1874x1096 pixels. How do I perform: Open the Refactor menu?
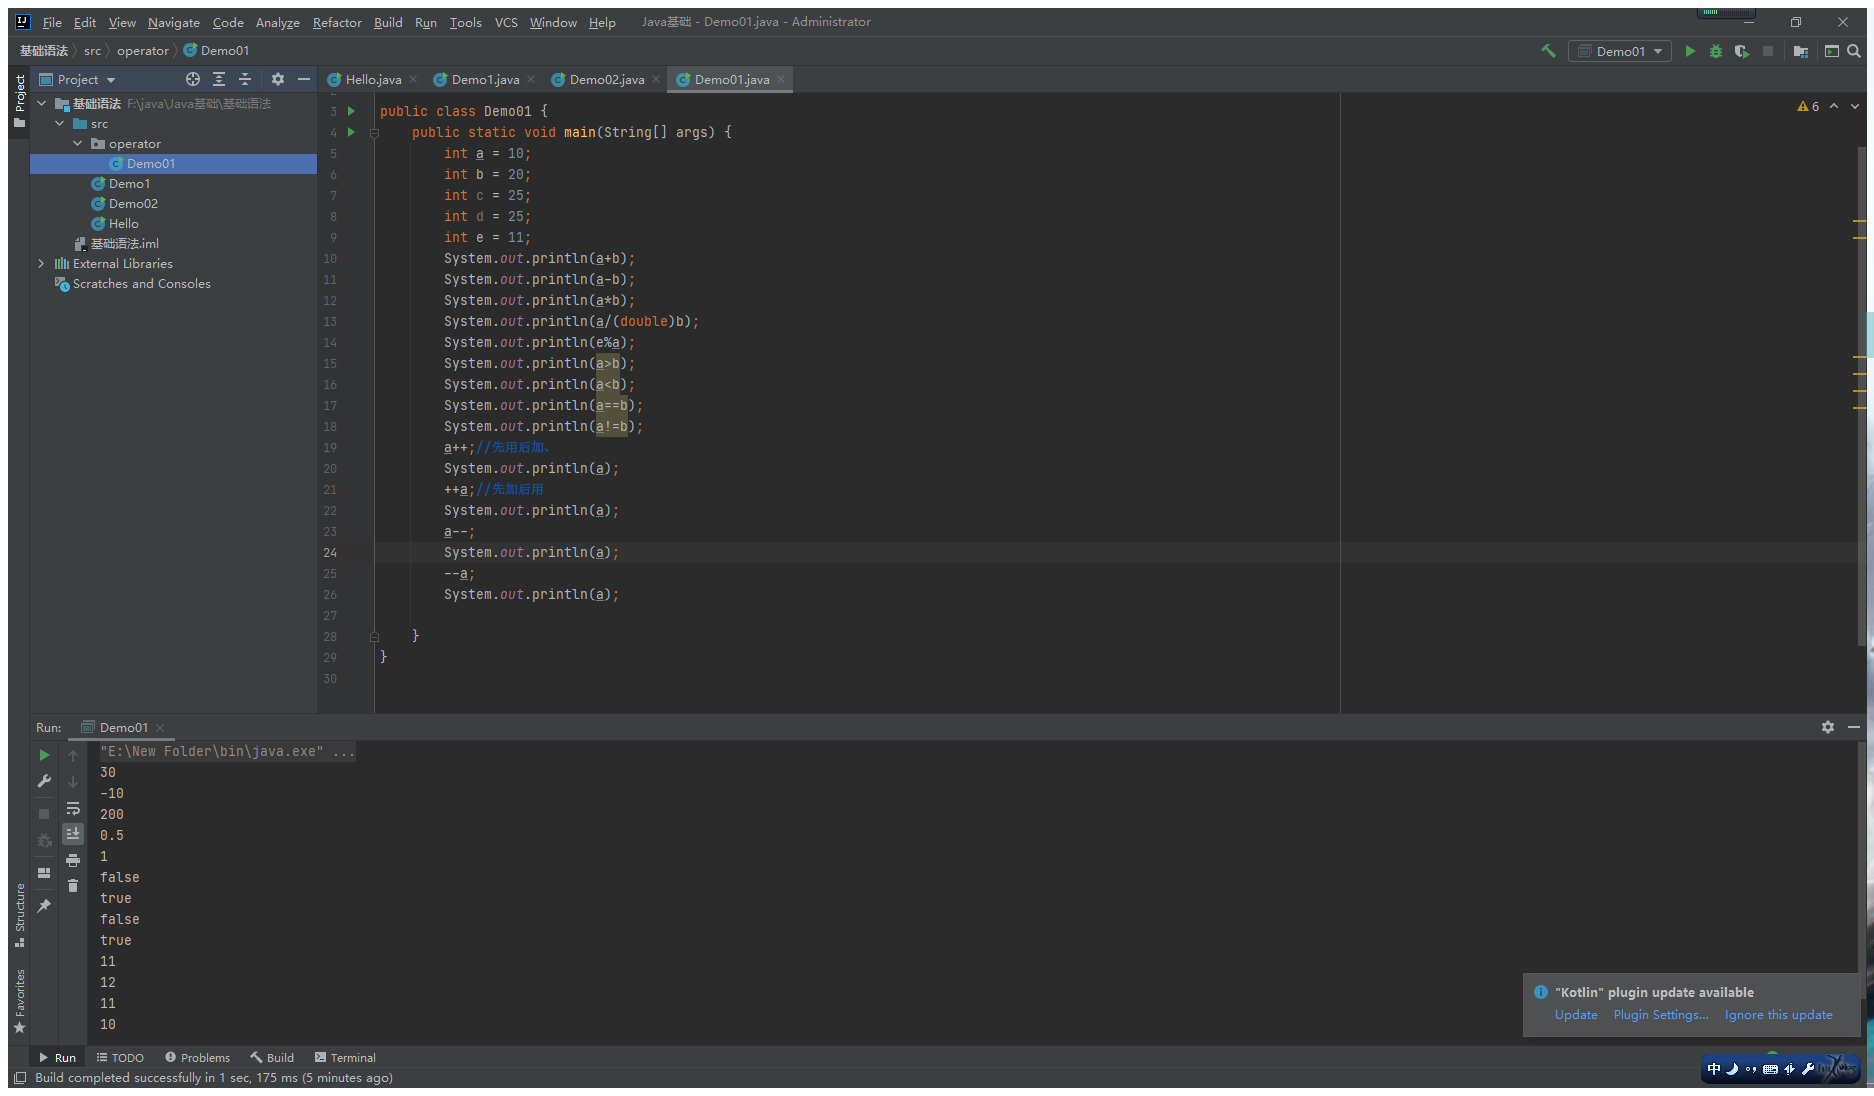point(337,22)
